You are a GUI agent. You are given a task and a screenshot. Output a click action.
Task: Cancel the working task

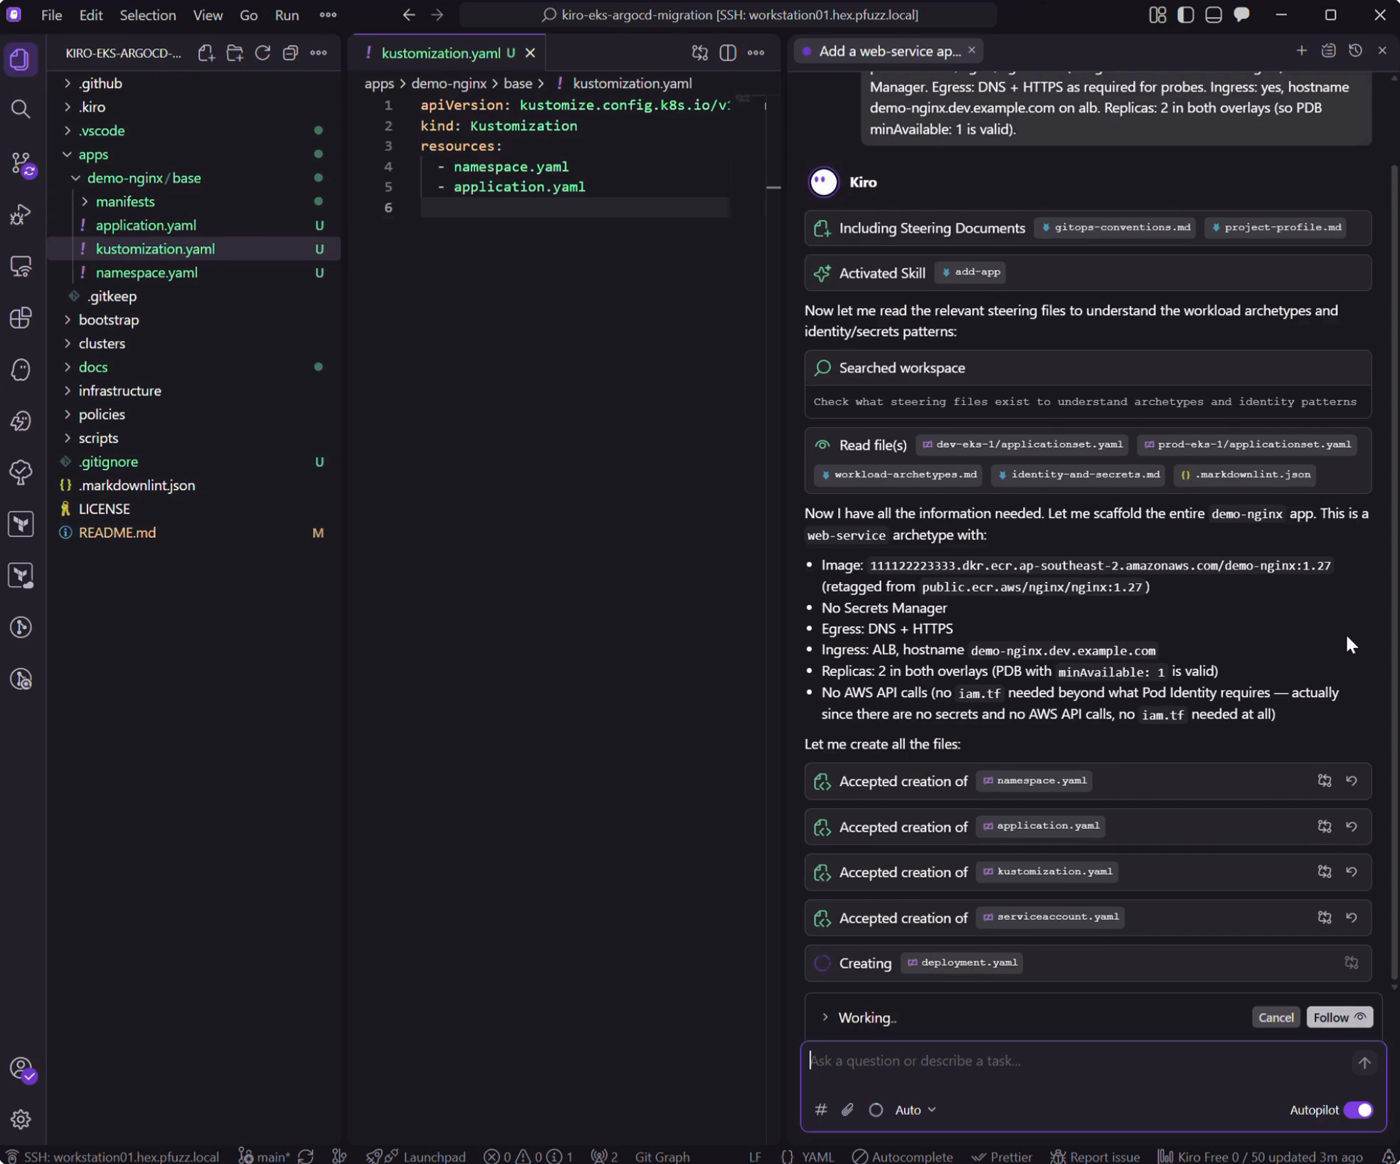pyautogui.click(x=1275, y=1017)
